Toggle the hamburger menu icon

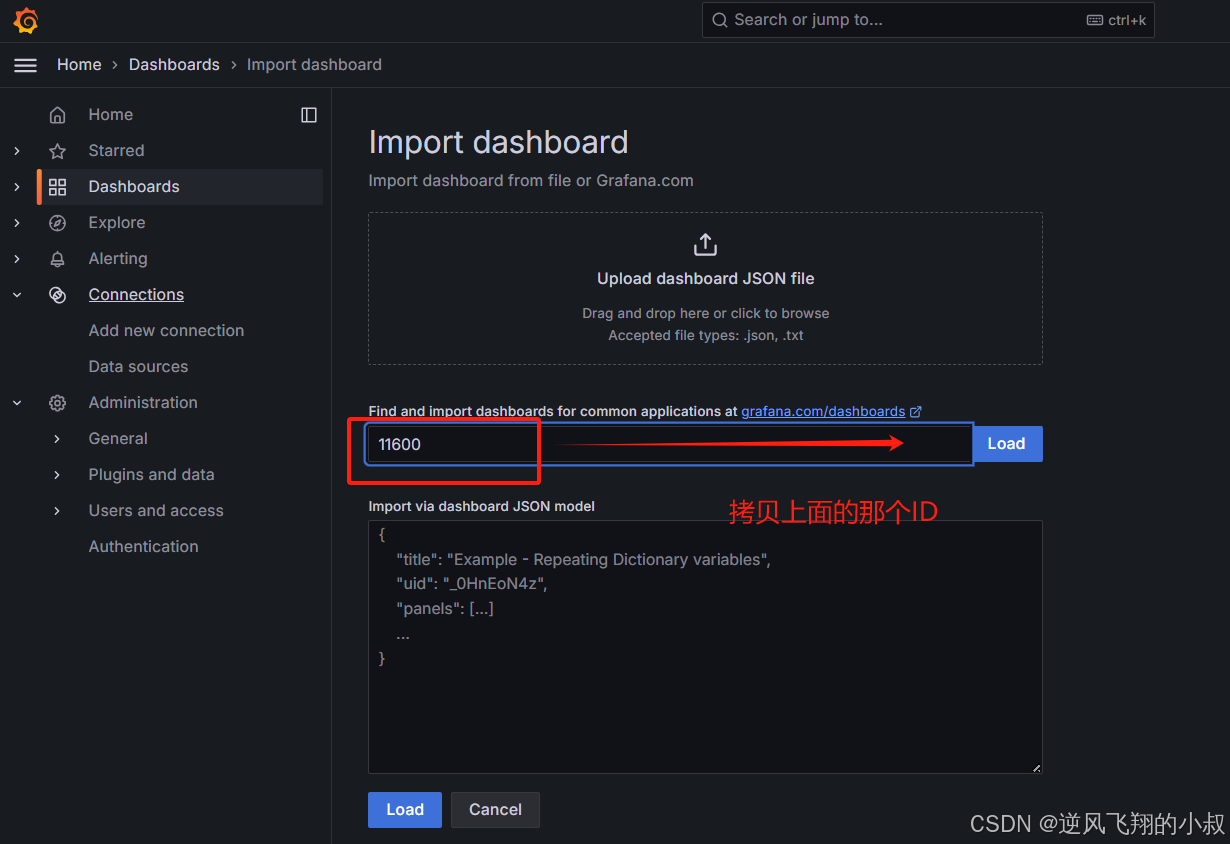(25, 65)
